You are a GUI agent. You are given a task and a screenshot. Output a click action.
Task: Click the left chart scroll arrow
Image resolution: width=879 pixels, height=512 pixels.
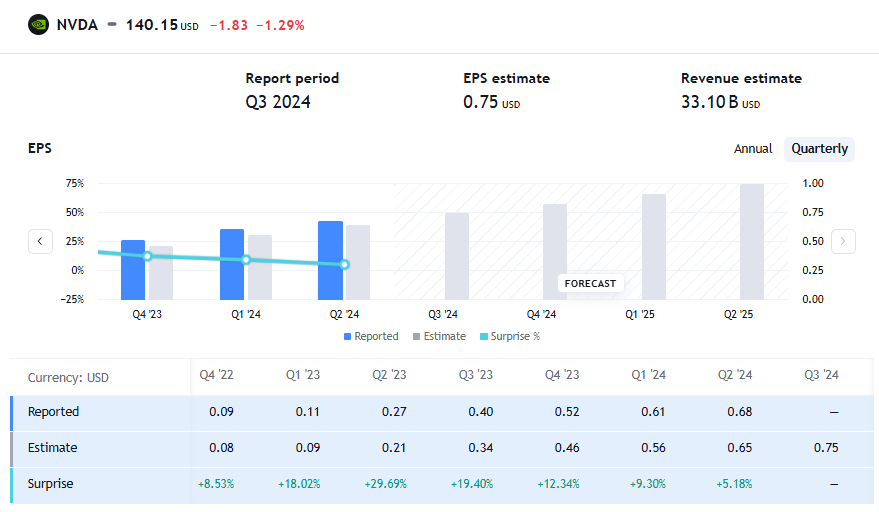40,241
